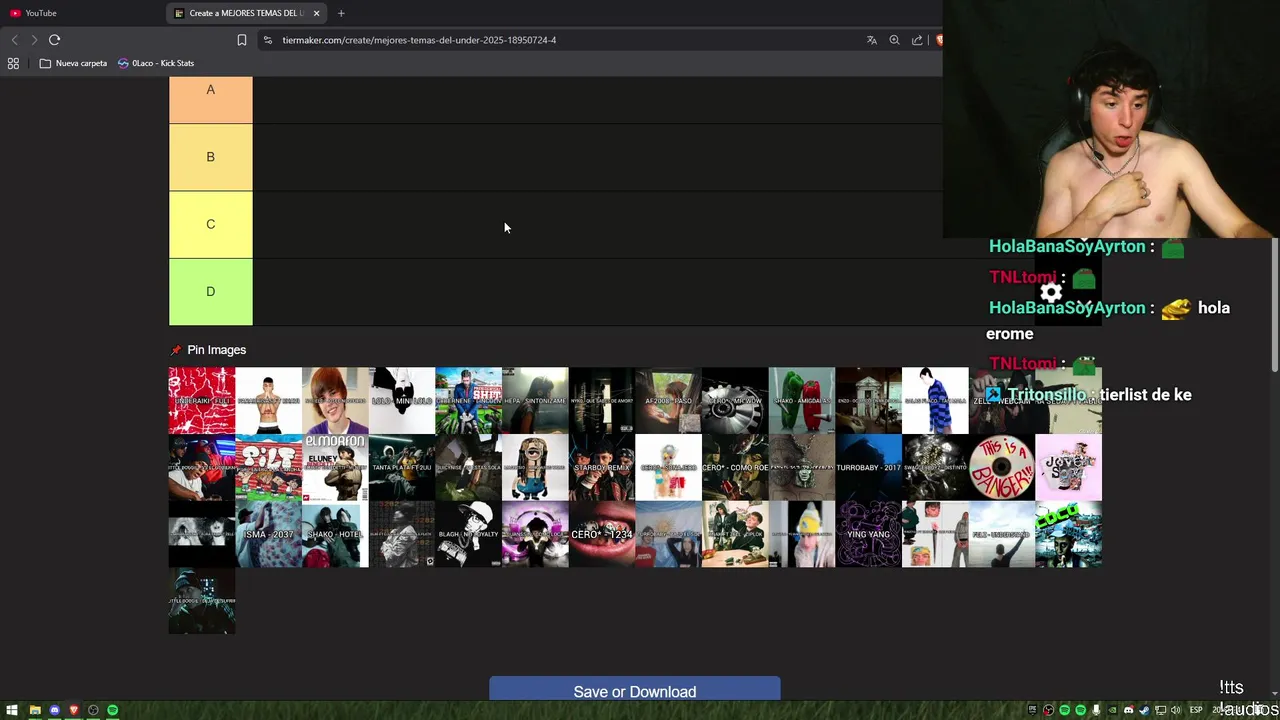
Task: Click the ESP language indicator in tray
Action: (x=1195, y=710)
